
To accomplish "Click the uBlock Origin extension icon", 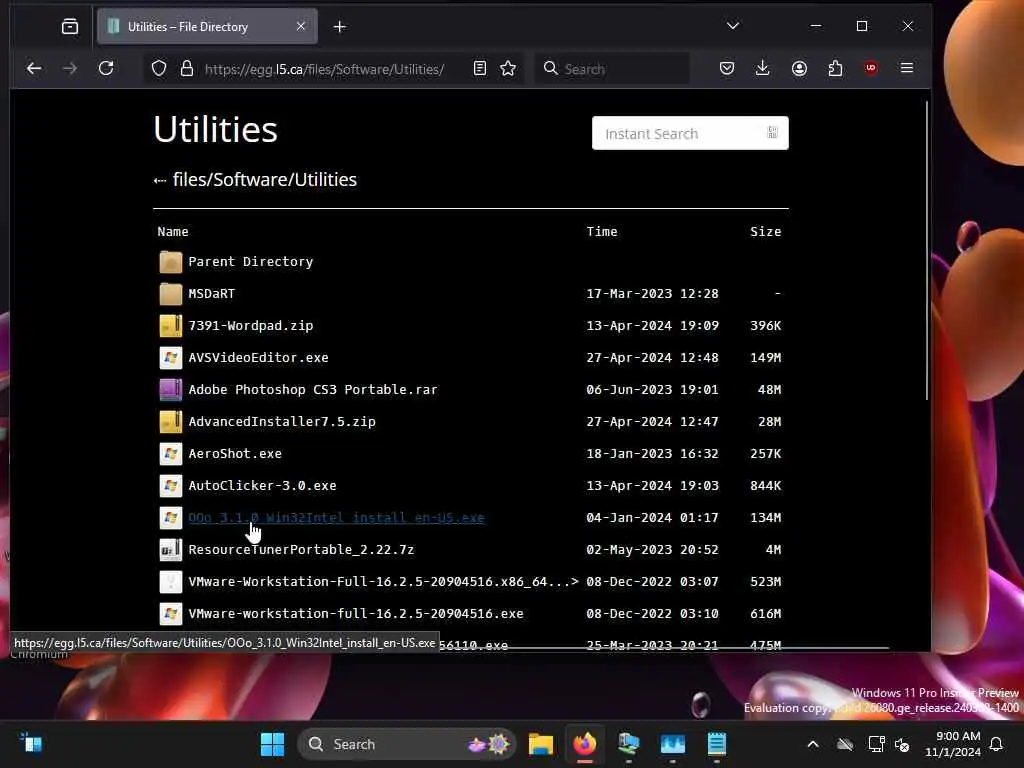I will point(871,69).
